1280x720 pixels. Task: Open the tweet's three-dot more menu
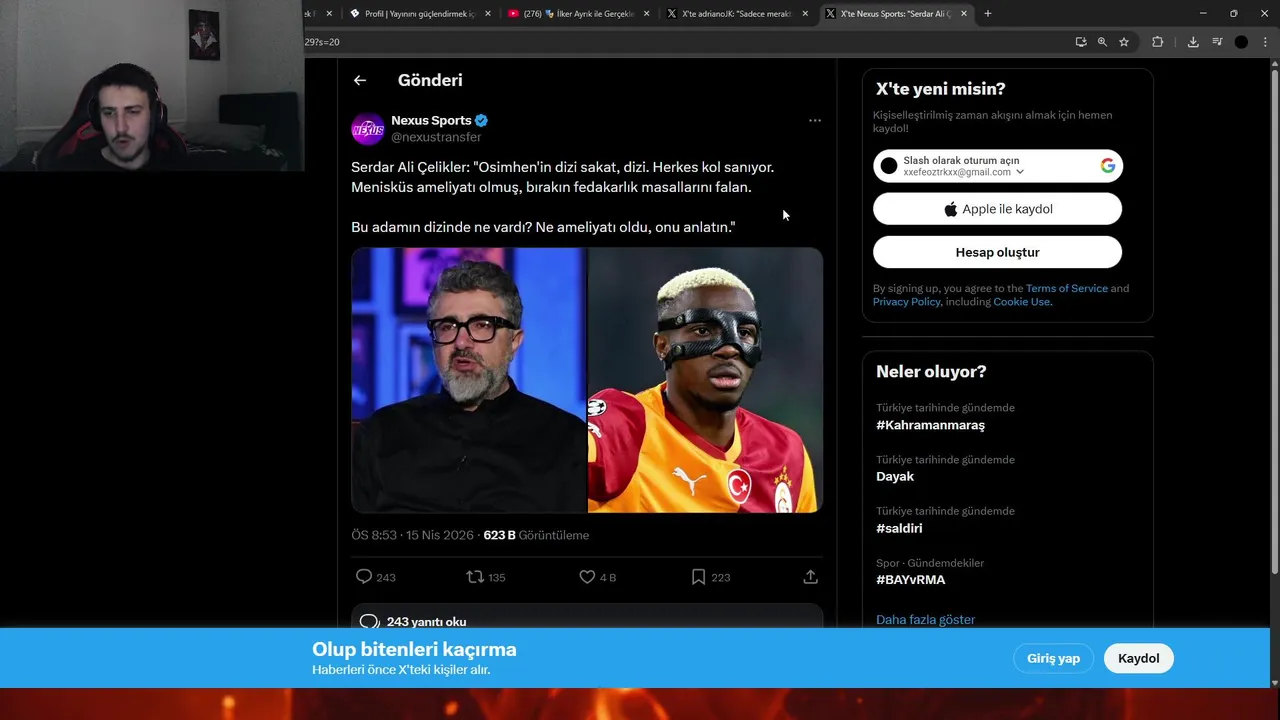tap(815, 120)
